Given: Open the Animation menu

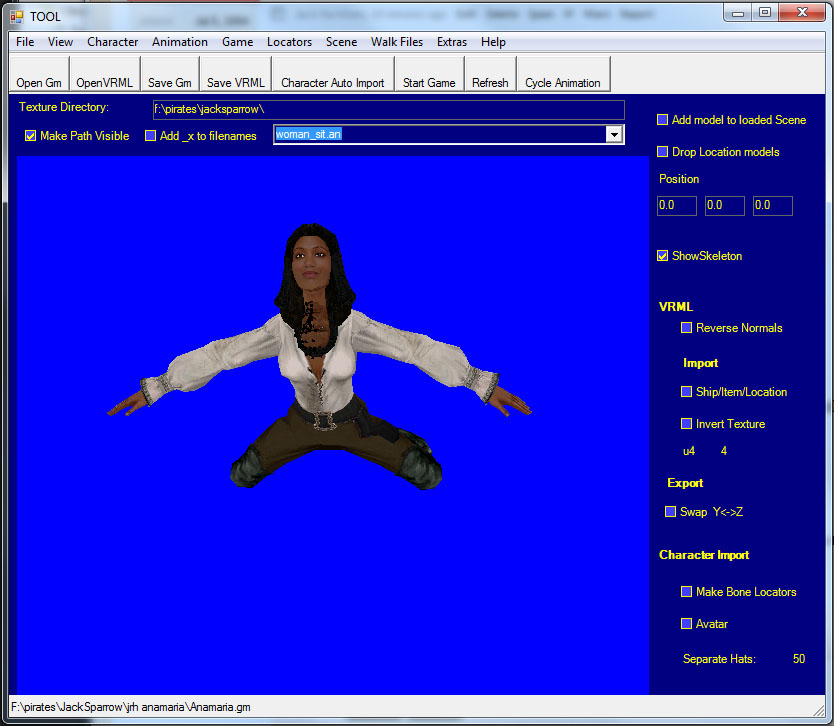Looking at the screenshot, I should coord(180,42).
